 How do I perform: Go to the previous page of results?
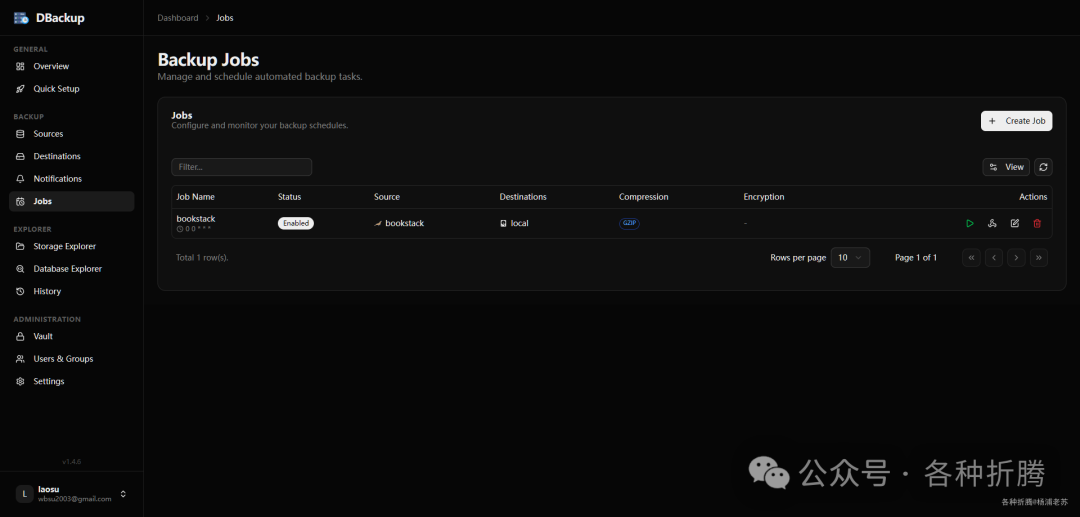(x=994, y=257)
